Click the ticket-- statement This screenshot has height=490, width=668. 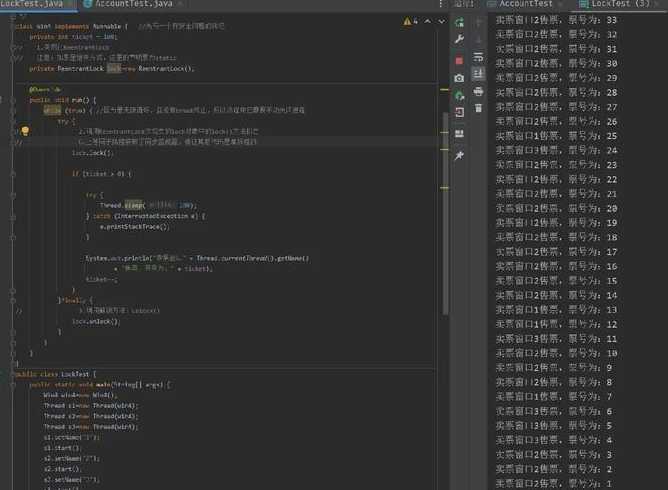pyautogui.click(x=102, y=280)
